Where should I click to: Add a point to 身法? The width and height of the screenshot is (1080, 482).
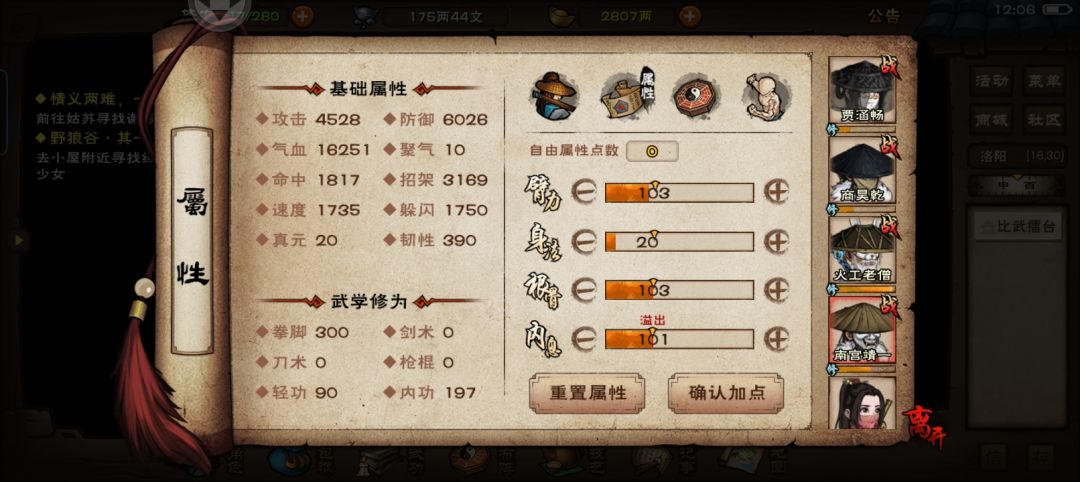[777, 241]
